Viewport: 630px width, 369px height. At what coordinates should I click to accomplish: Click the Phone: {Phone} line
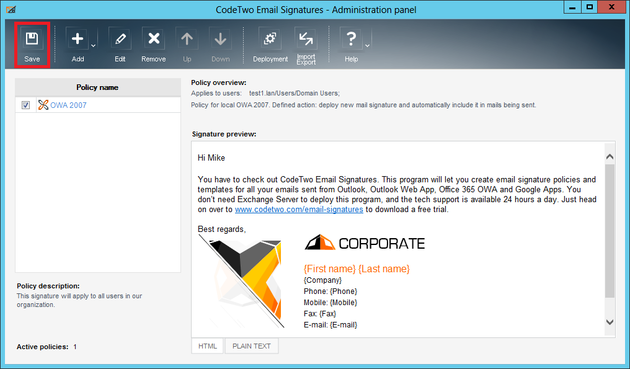coord(330,291)
